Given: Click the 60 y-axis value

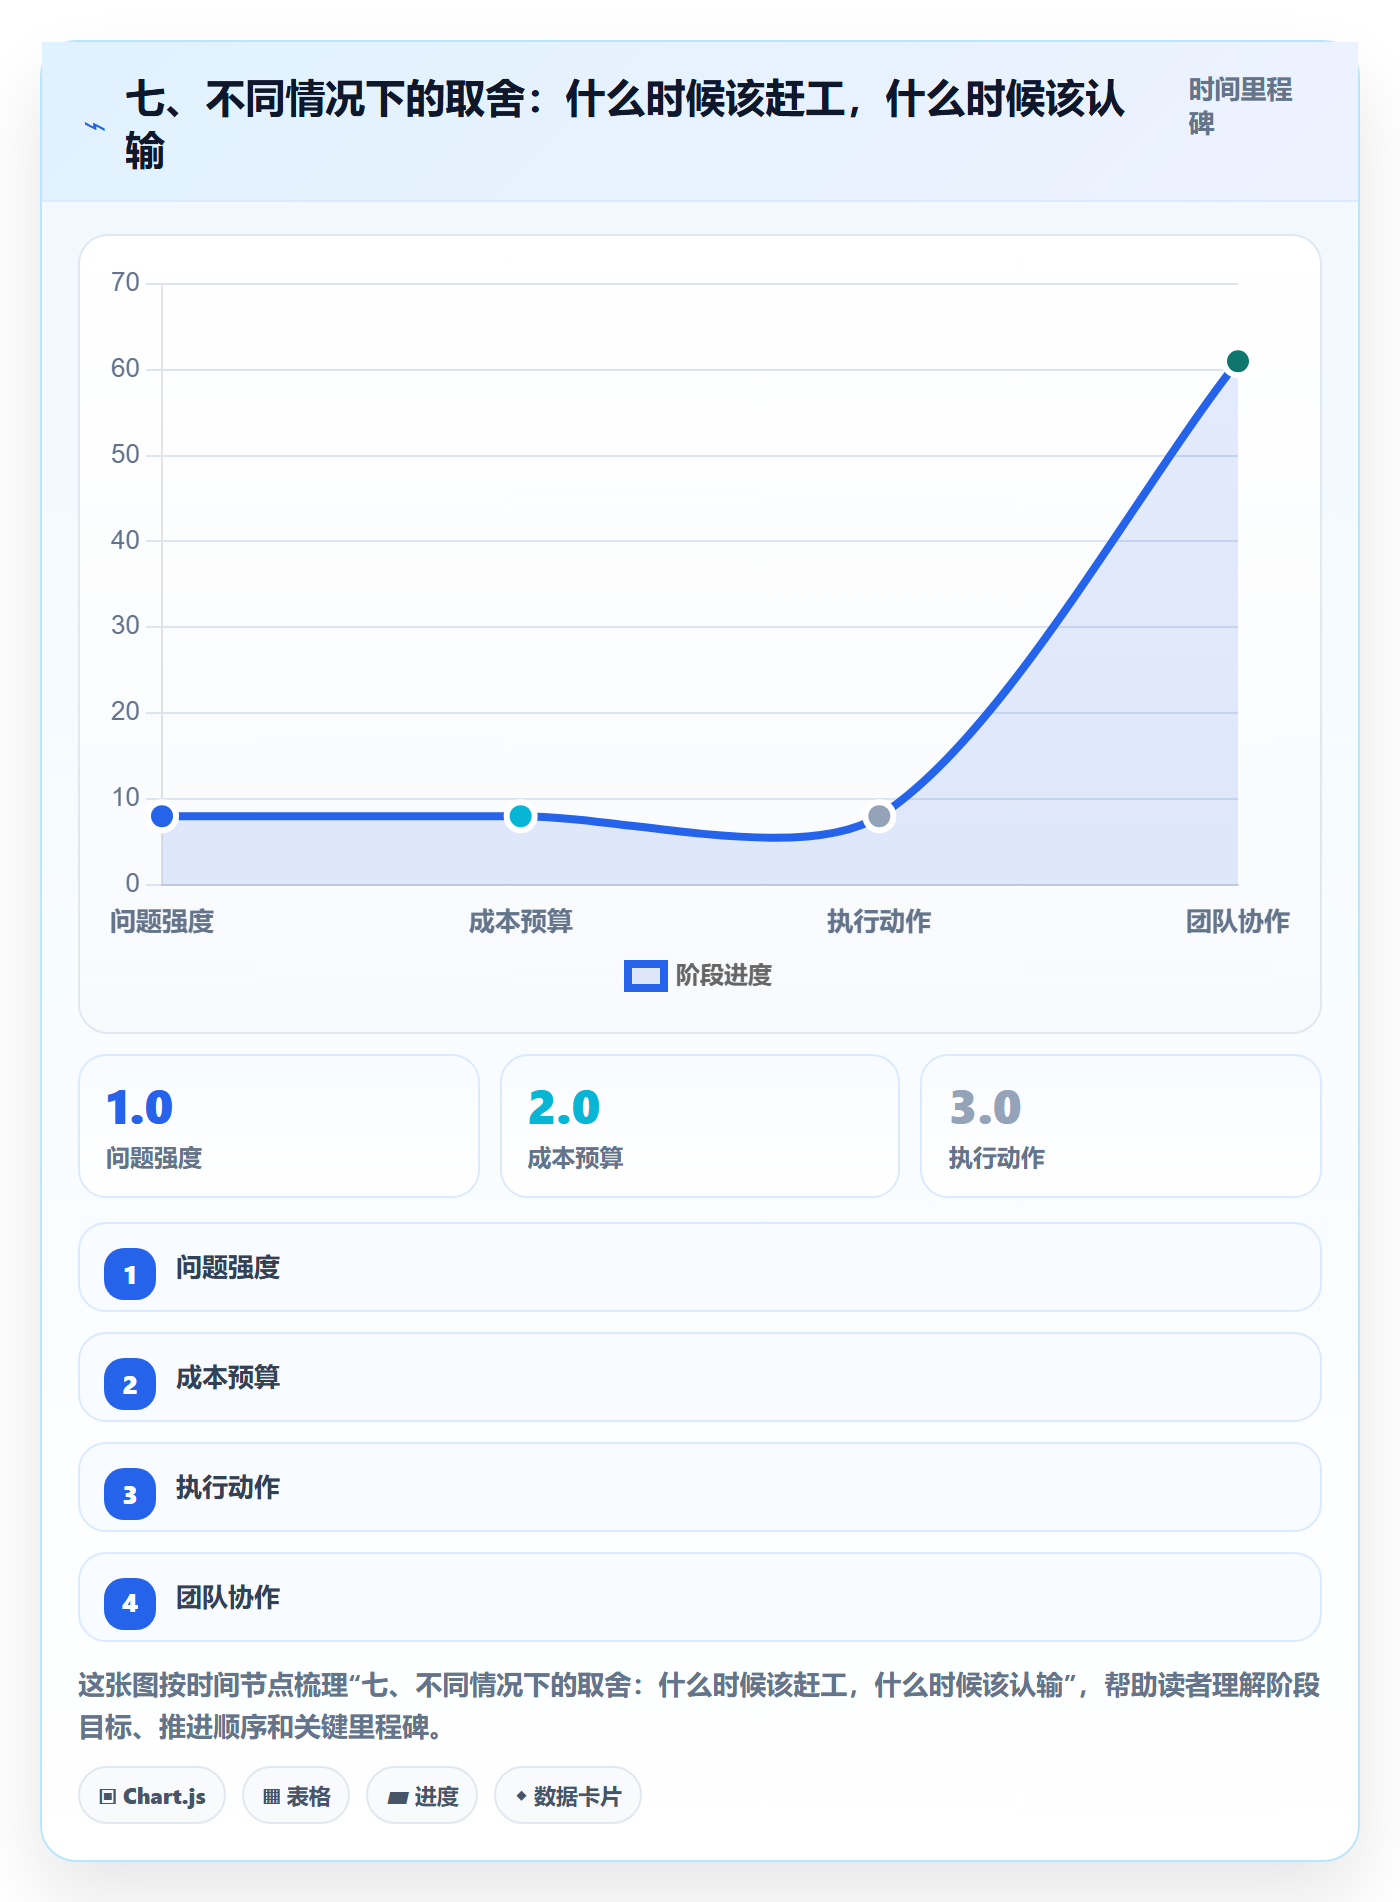Looking at the screenshot, I should coord(125,369).
